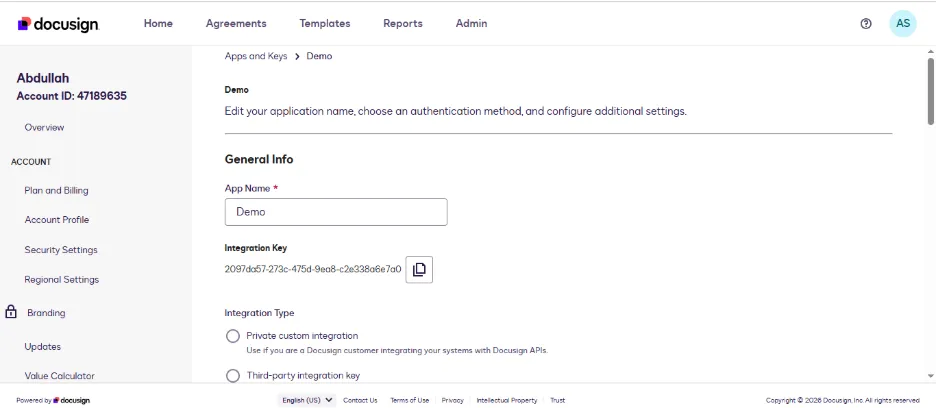Click the Demo breadcrumb item
This screenshot has width=936, height=408.
[x=319, y=56]
